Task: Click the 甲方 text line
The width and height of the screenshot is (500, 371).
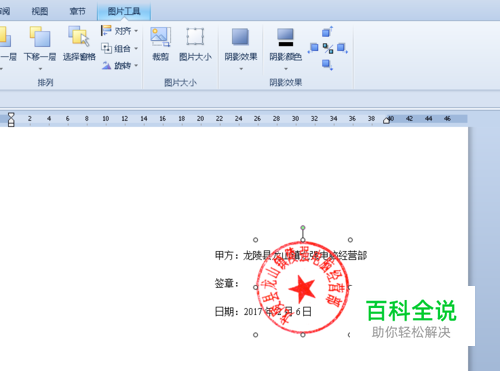Action: click(x=291, y=256)
